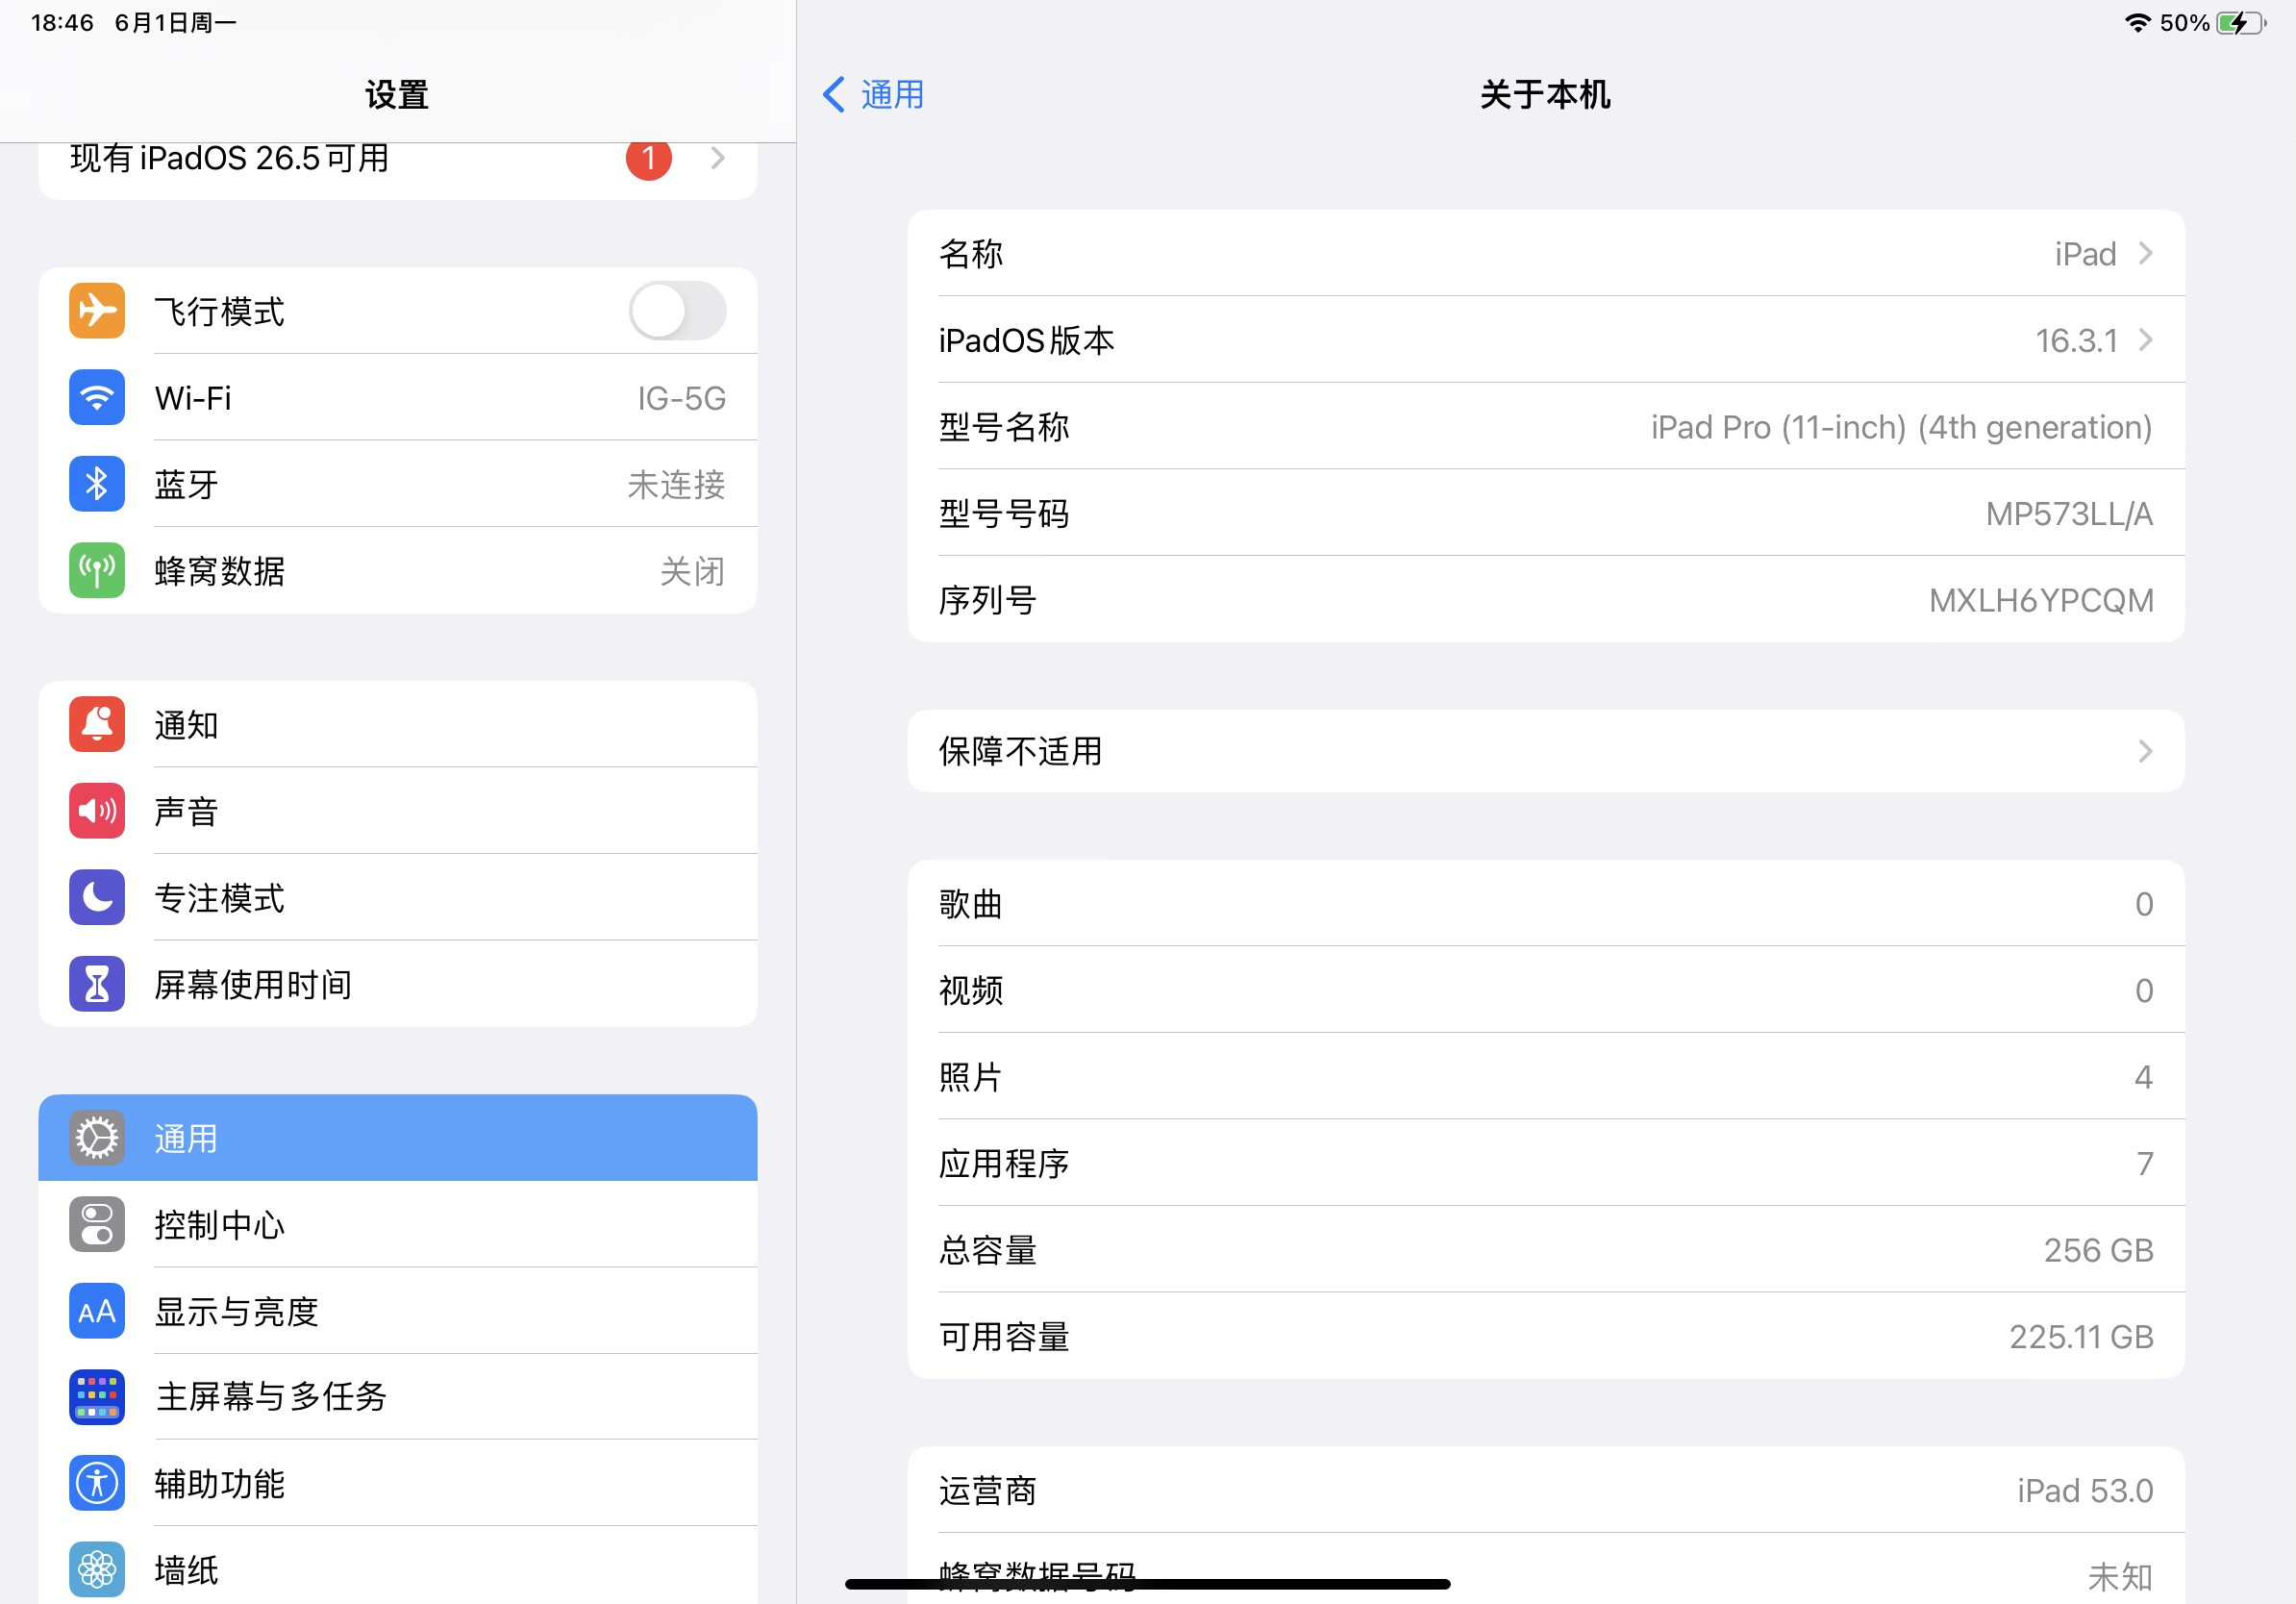Open the 屏幕使用时间 settings section
This screenshot has height=1604, width=2296.
(398, 984)
